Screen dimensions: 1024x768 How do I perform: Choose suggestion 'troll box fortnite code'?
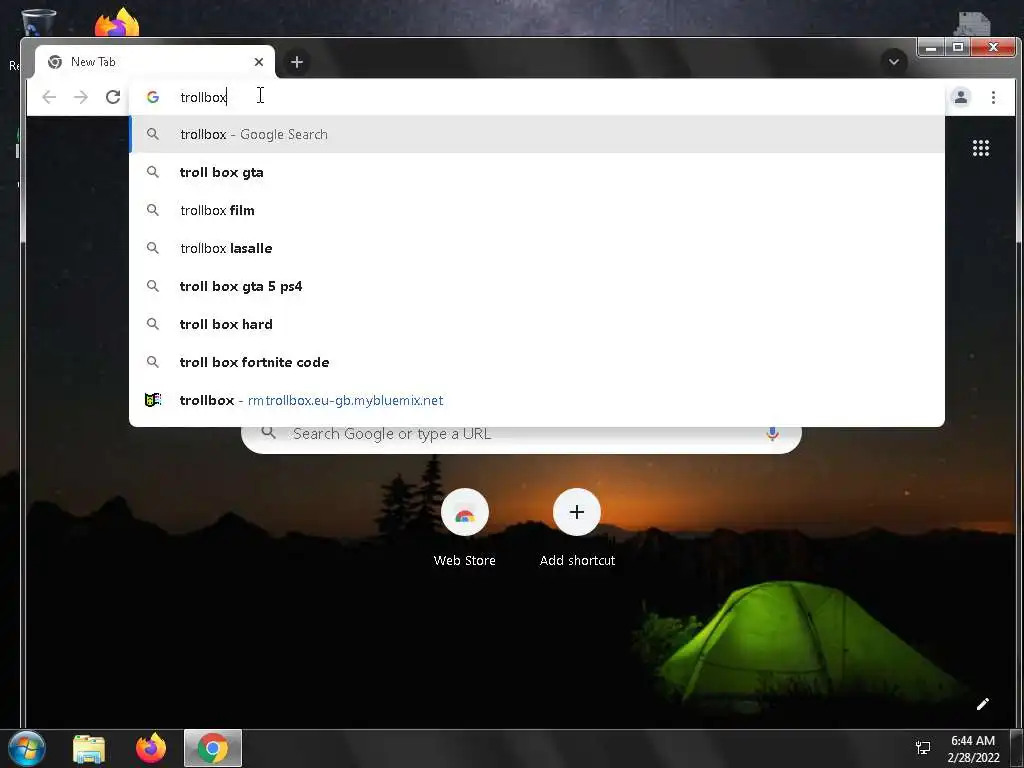click(x=537, y=362)
